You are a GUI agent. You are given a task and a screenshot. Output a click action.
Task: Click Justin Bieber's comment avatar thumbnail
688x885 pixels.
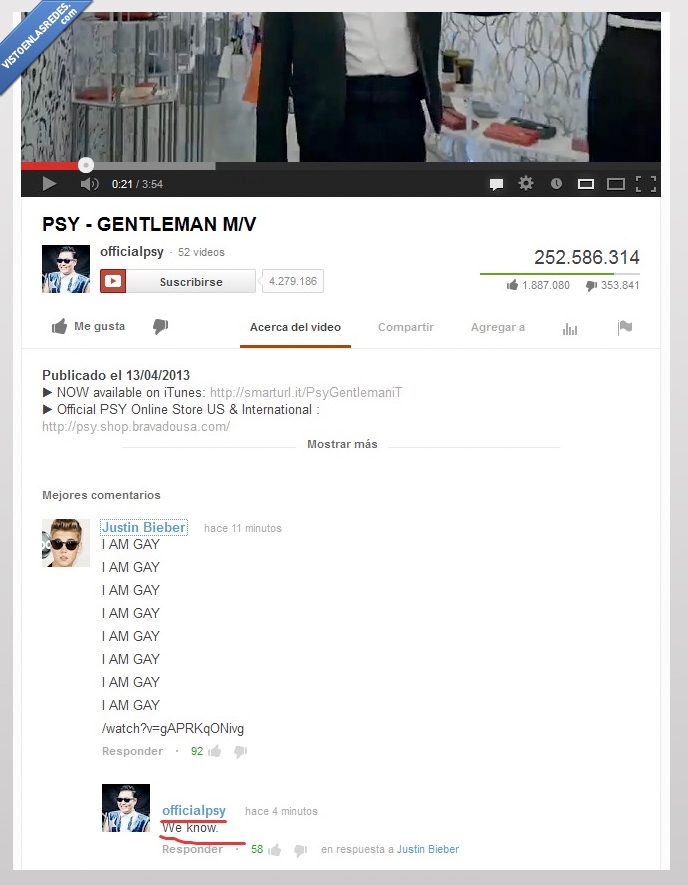[66, 543]
